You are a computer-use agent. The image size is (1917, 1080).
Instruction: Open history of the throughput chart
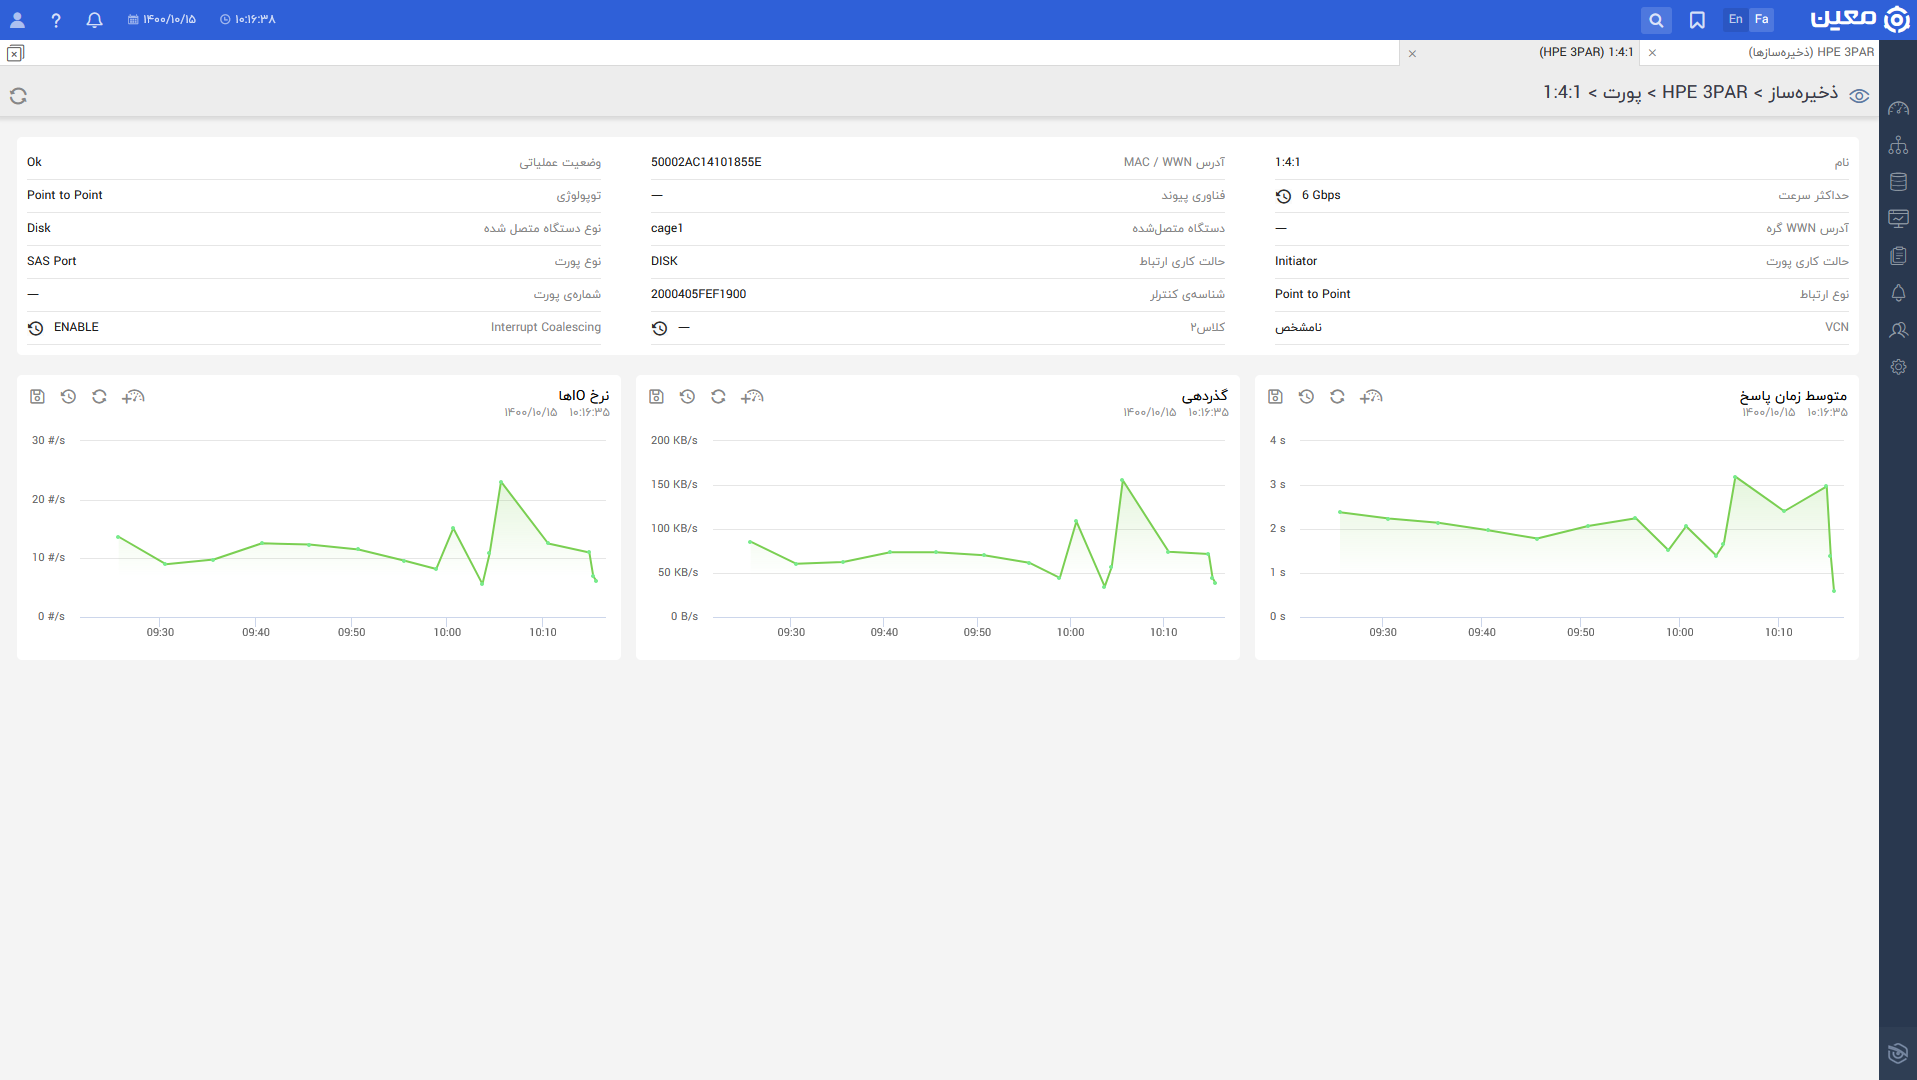coord(687,397)
